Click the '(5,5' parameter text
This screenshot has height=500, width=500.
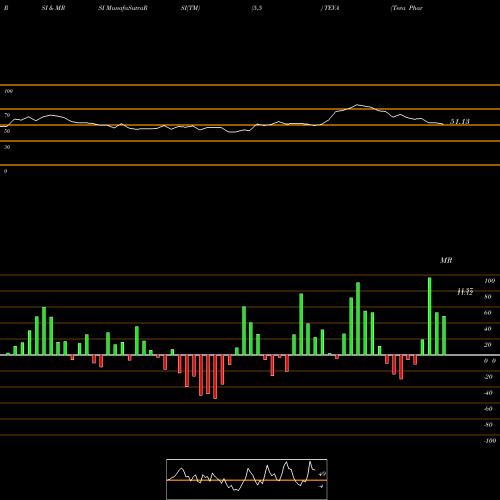pos(257,8)
